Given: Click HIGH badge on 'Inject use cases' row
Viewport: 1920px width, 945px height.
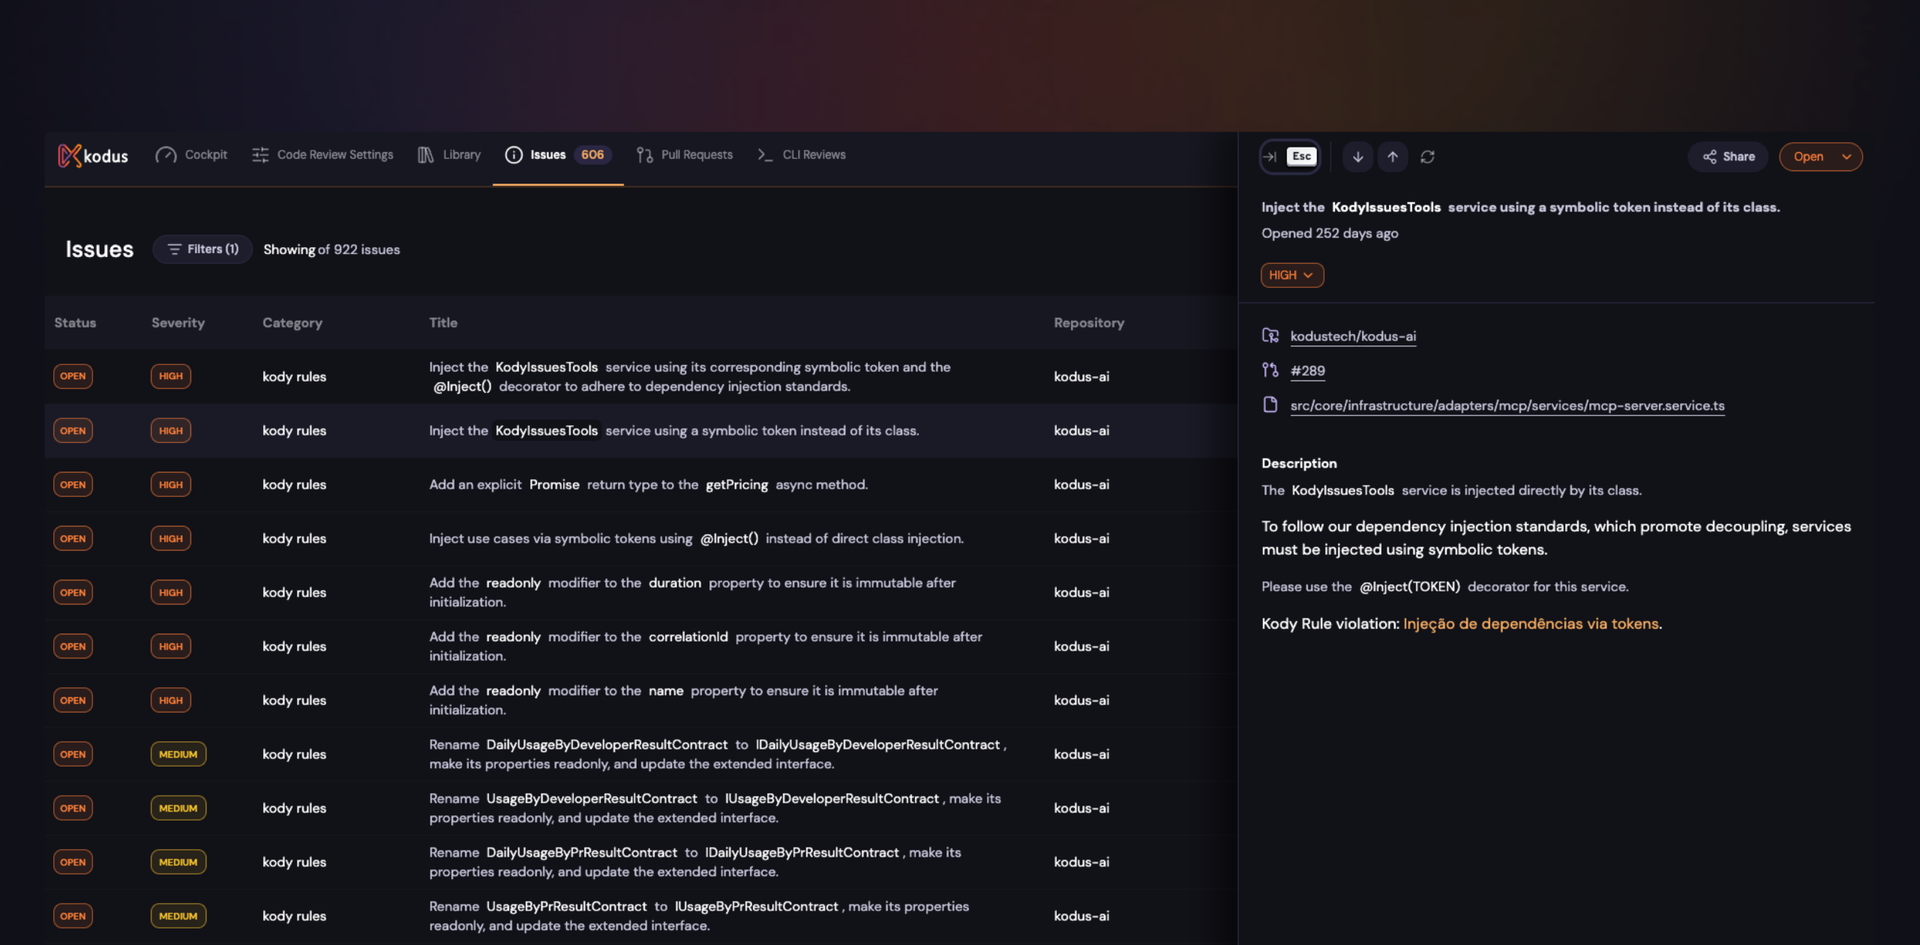Looking at the screenshot, I should coord(171,539).
